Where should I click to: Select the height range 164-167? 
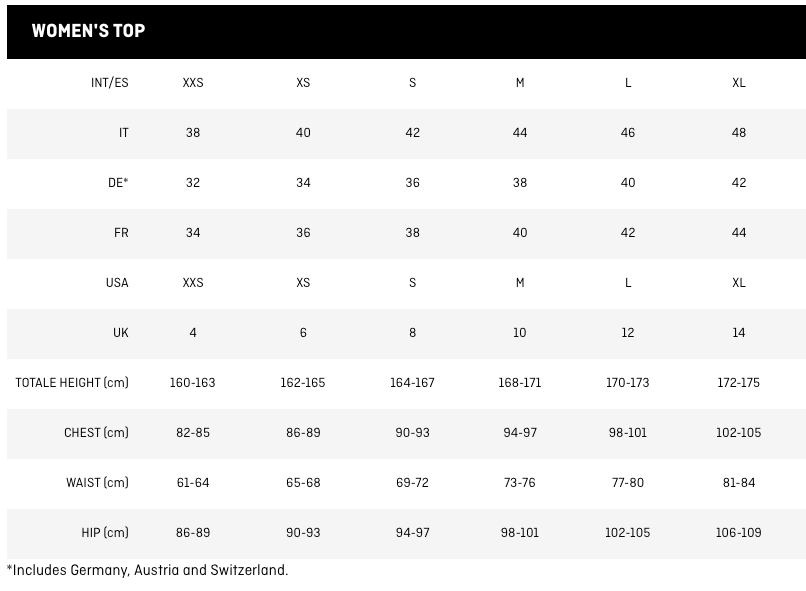point(412,383)
